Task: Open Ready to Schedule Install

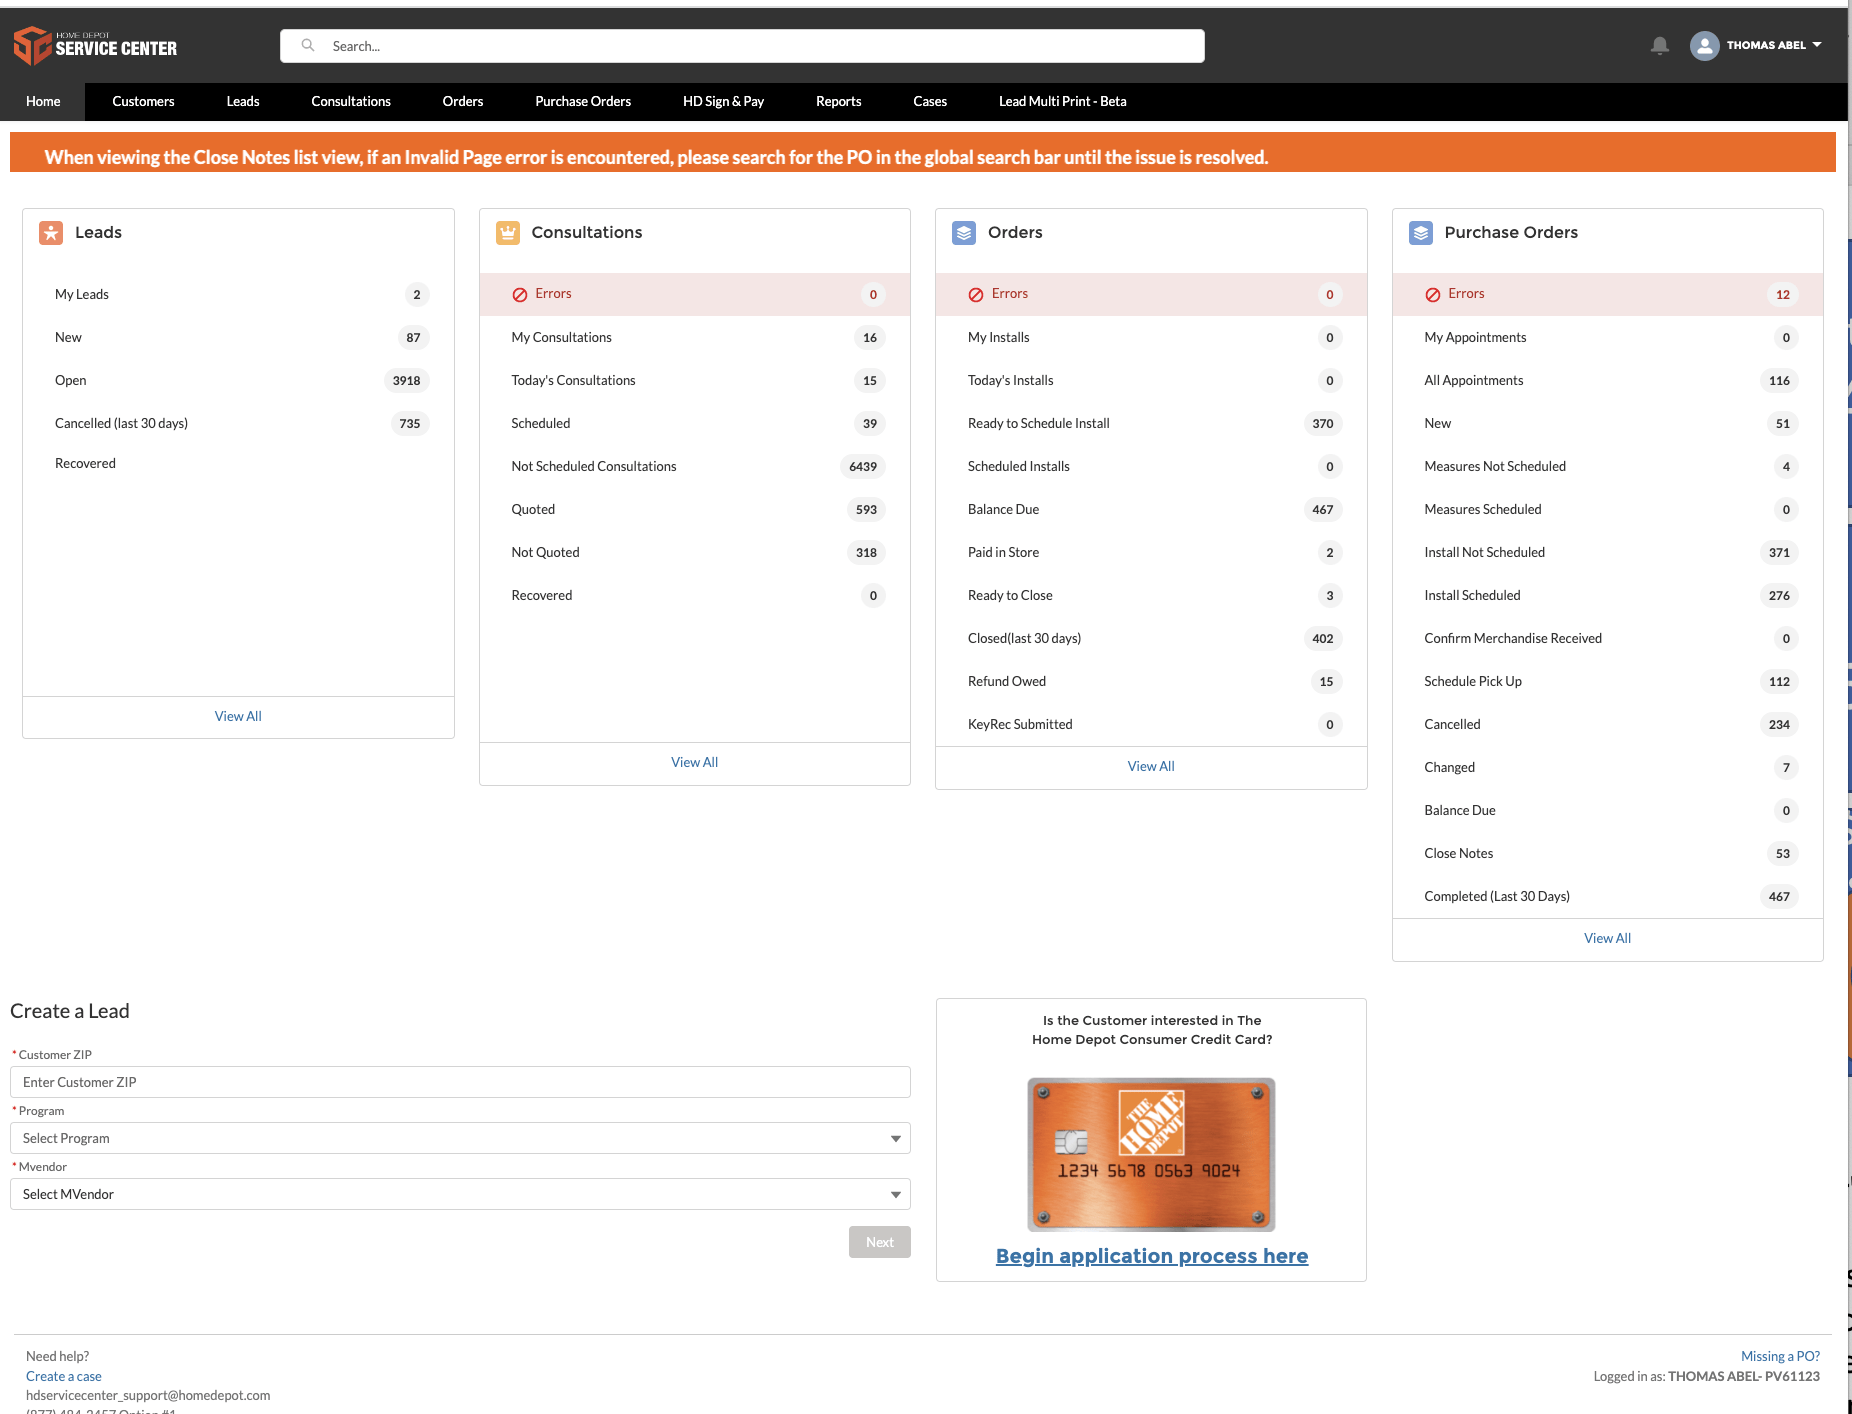Action: [x=1151, y=423]
